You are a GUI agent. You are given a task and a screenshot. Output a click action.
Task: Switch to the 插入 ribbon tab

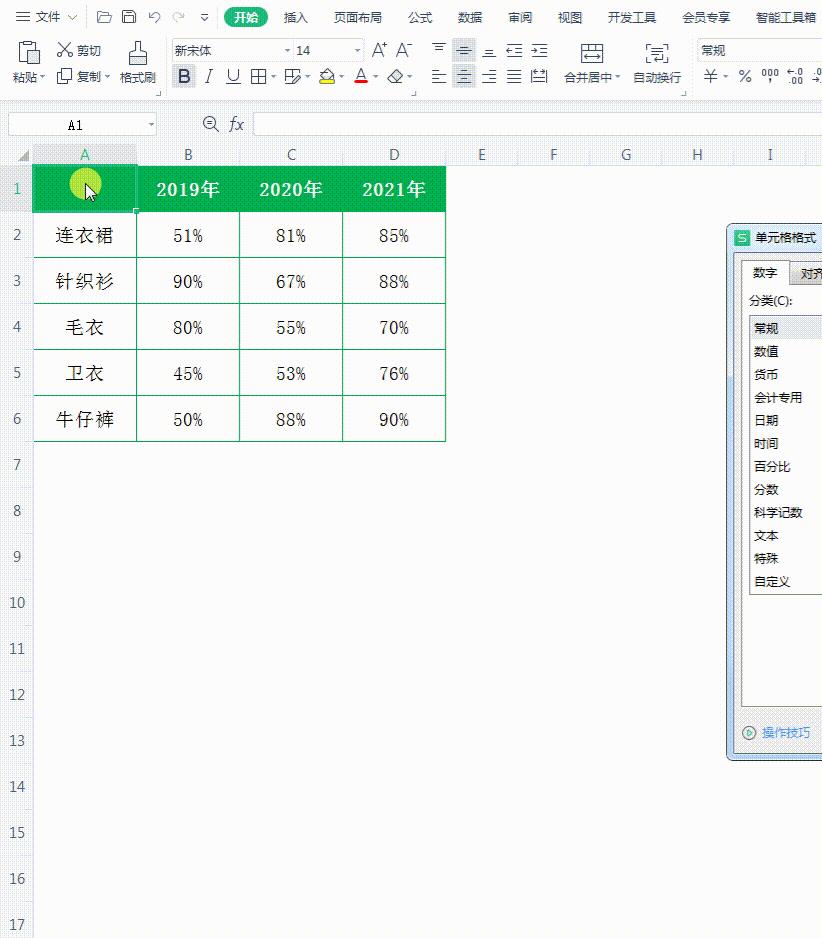(296, 17)
